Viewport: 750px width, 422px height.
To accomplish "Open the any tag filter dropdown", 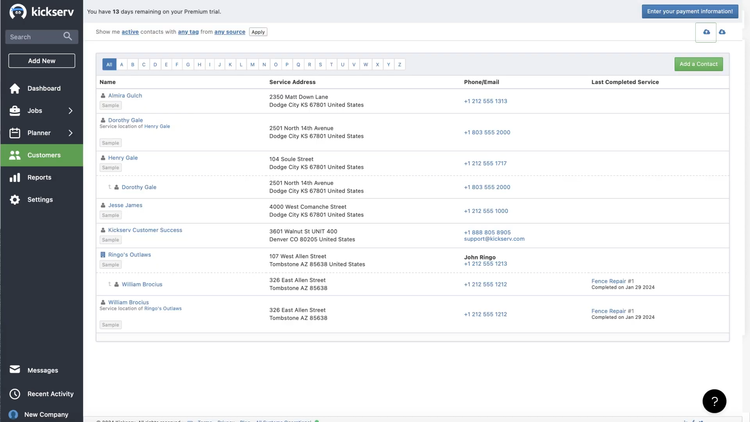I will (x=188, y=32).
